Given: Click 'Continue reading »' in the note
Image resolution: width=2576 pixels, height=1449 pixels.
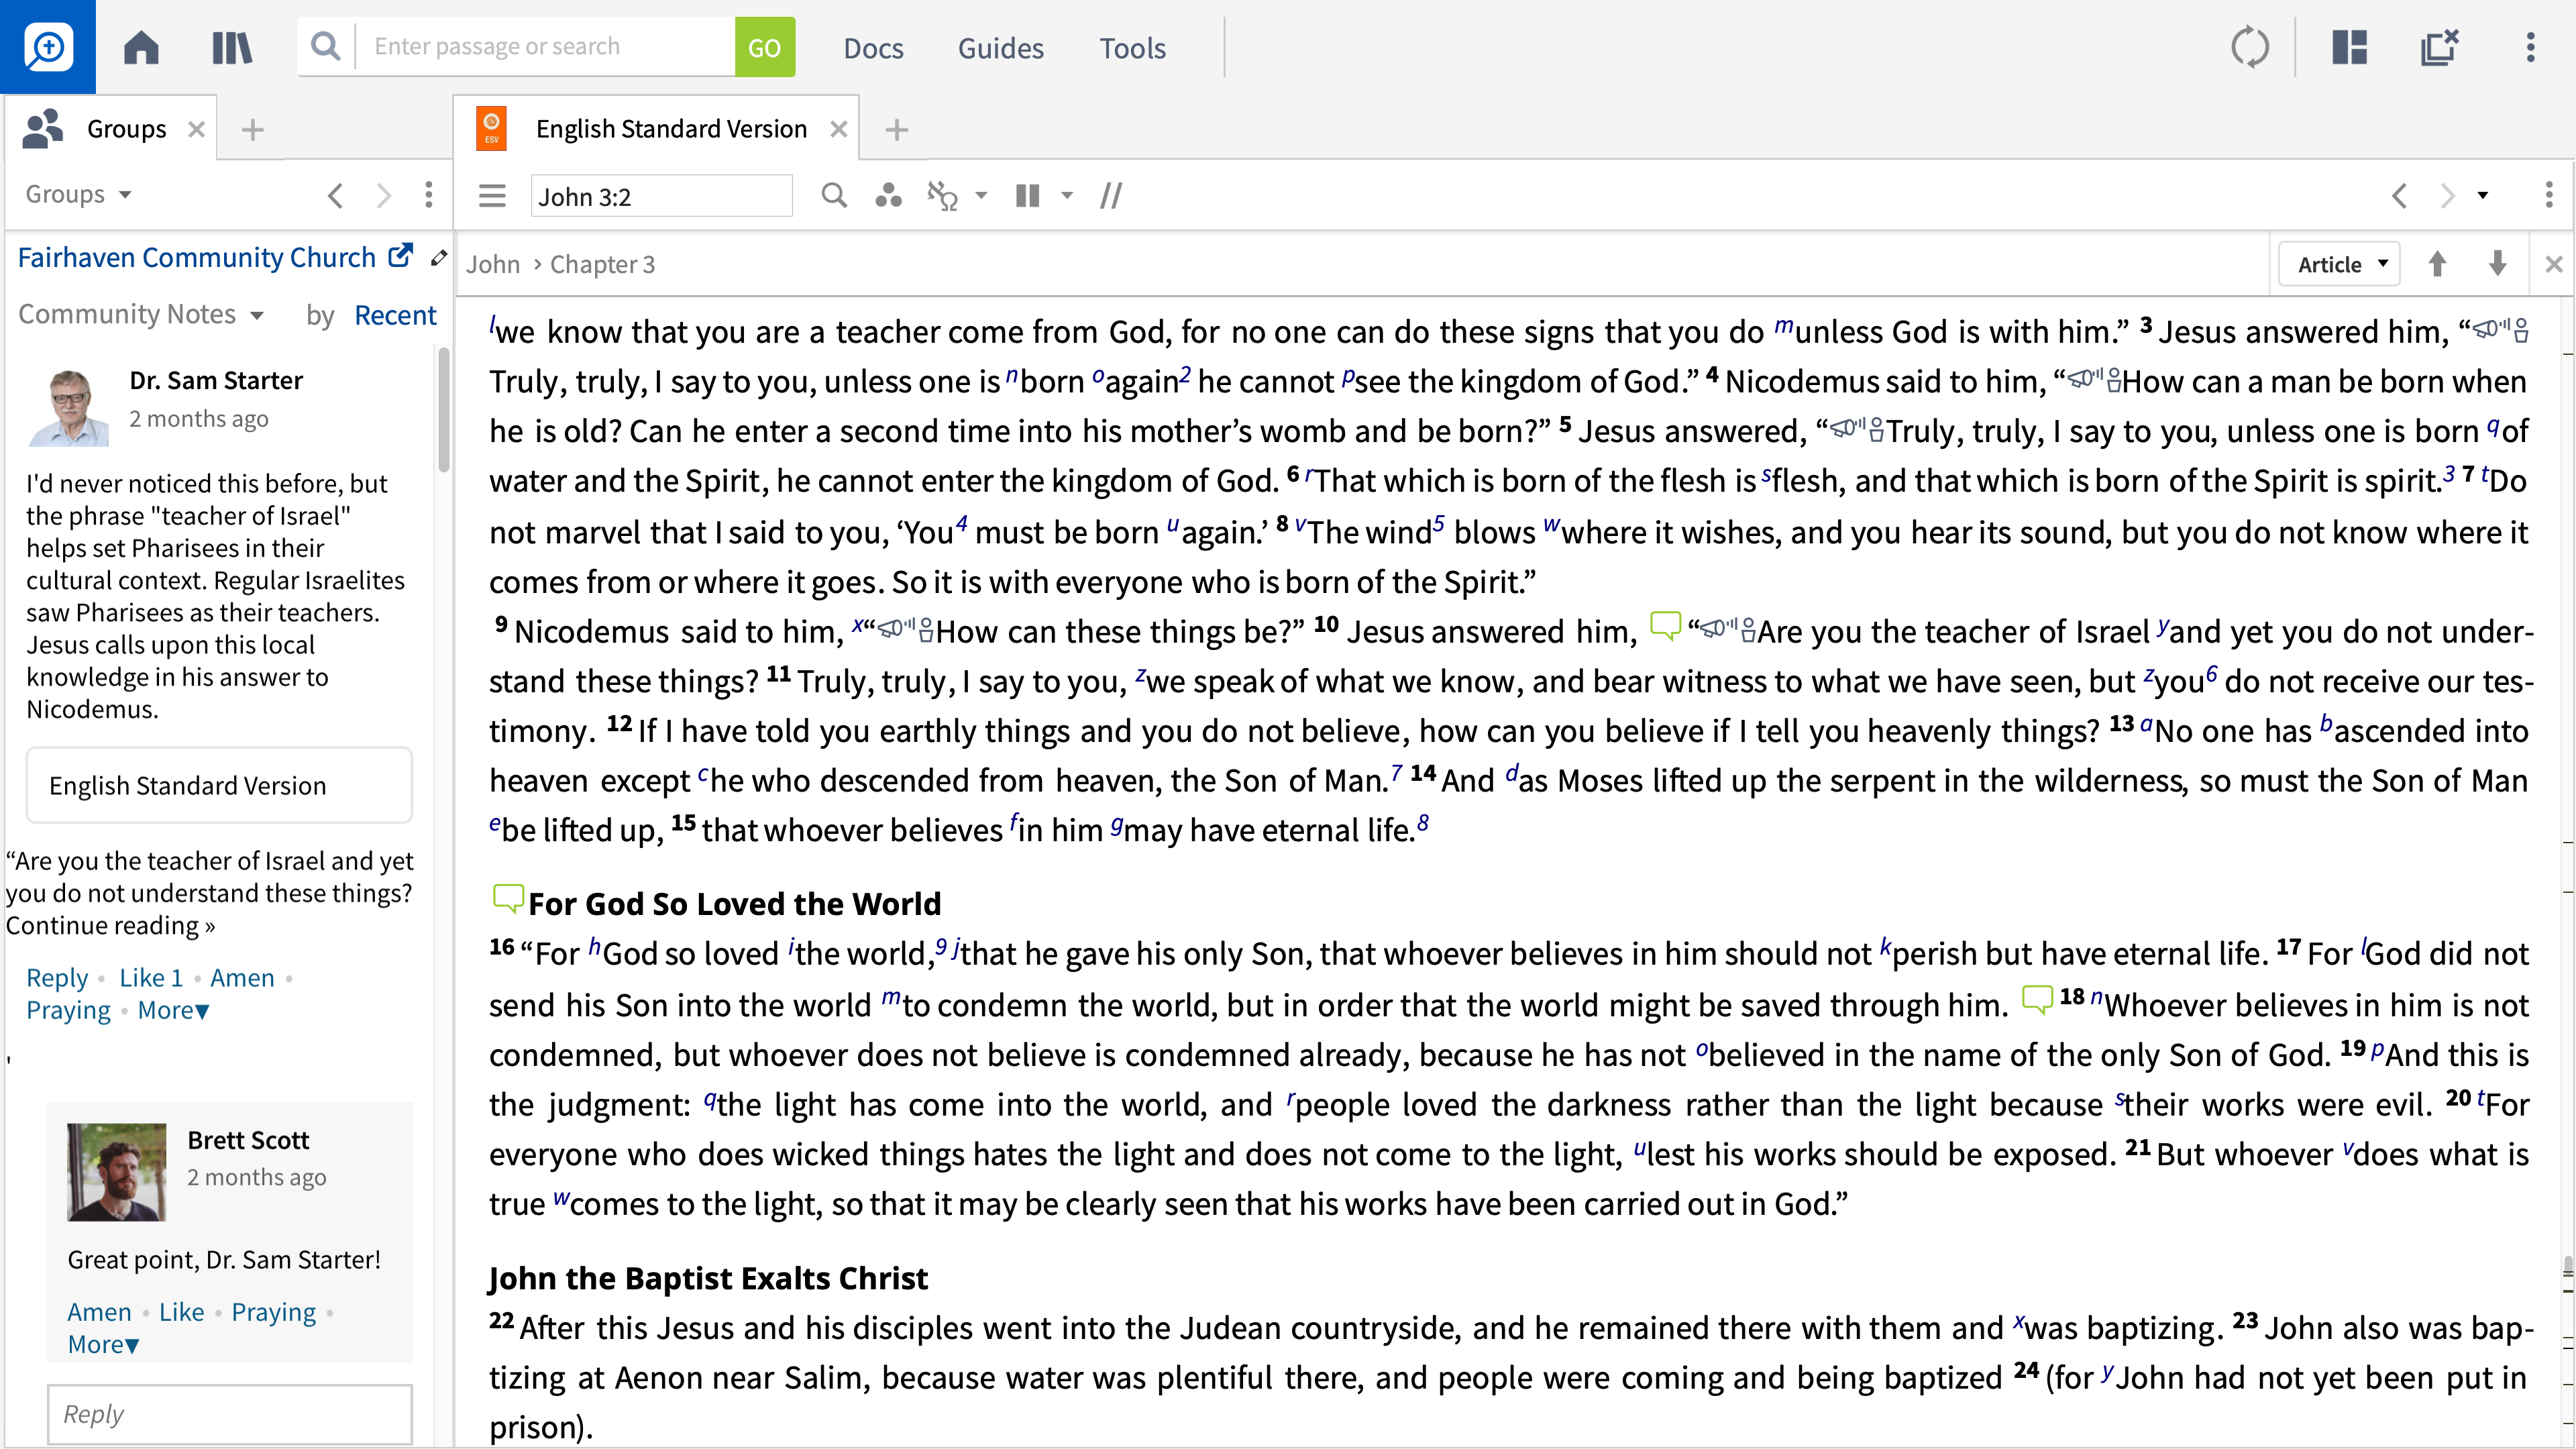Looking at the screenshot, I should tap(110, 926).
